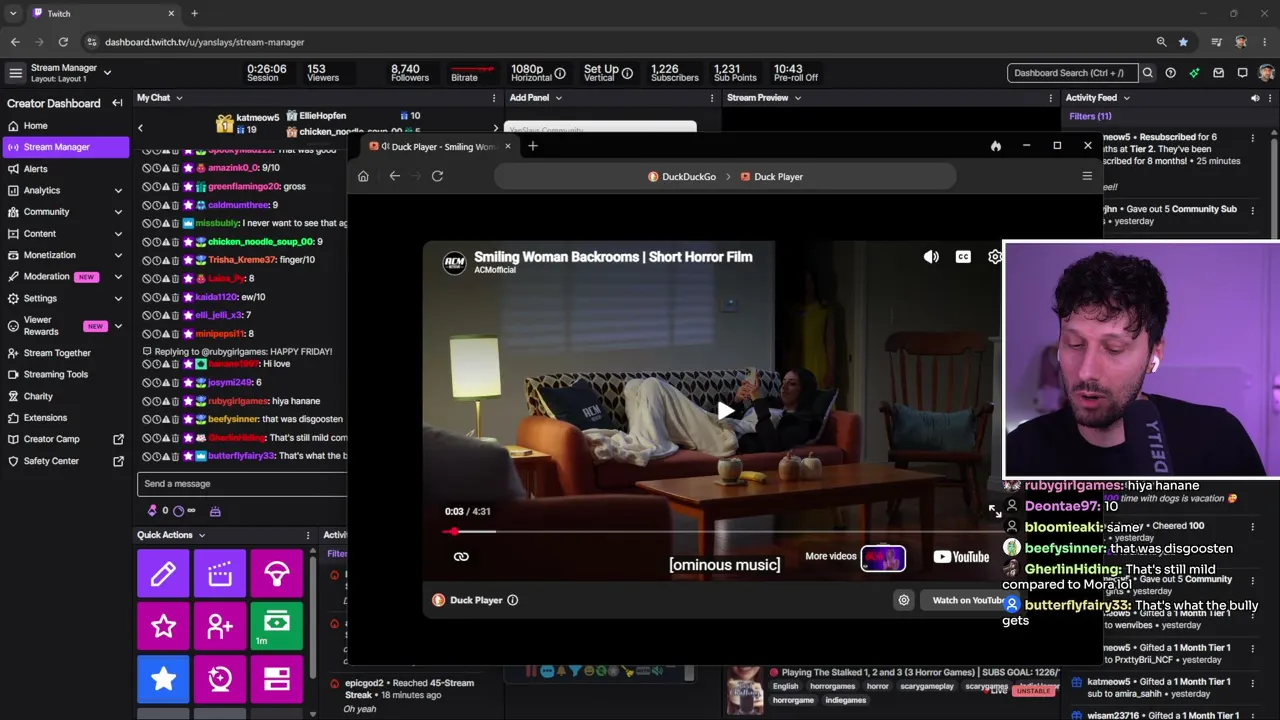This screenshot has height=720, width=1280.
Task: Focus the Dashboard Search field
Action: point(1072,73)
